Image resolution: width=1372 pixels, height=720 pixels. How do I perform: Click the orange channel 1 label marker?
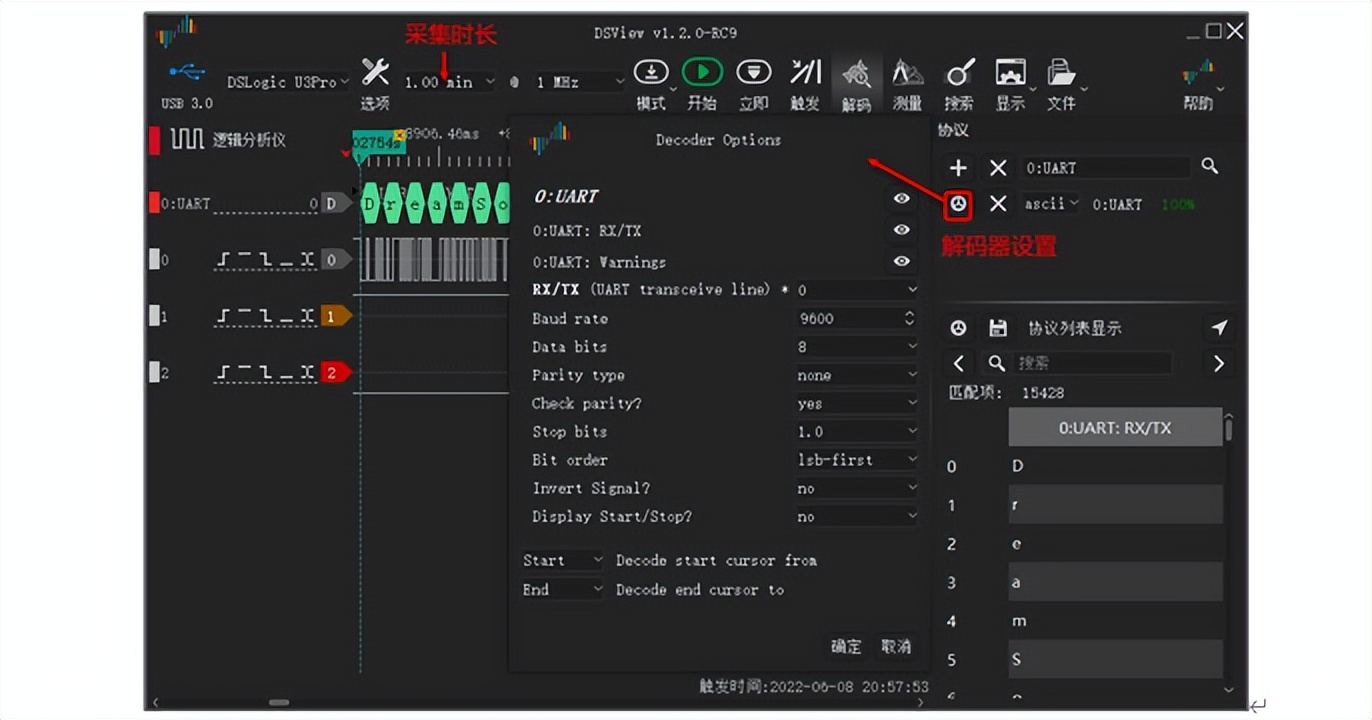pyautogui.click(x=336, y=316)
